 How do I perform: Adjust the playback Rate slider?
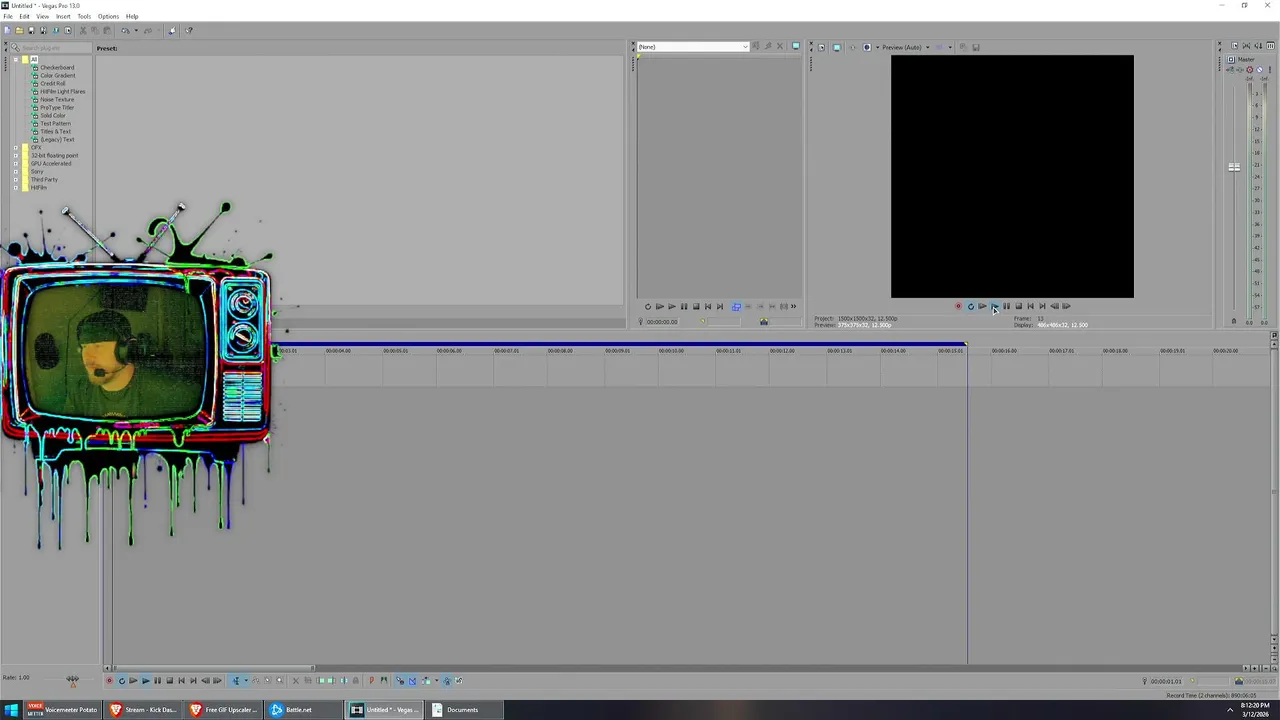click(72, 680)
